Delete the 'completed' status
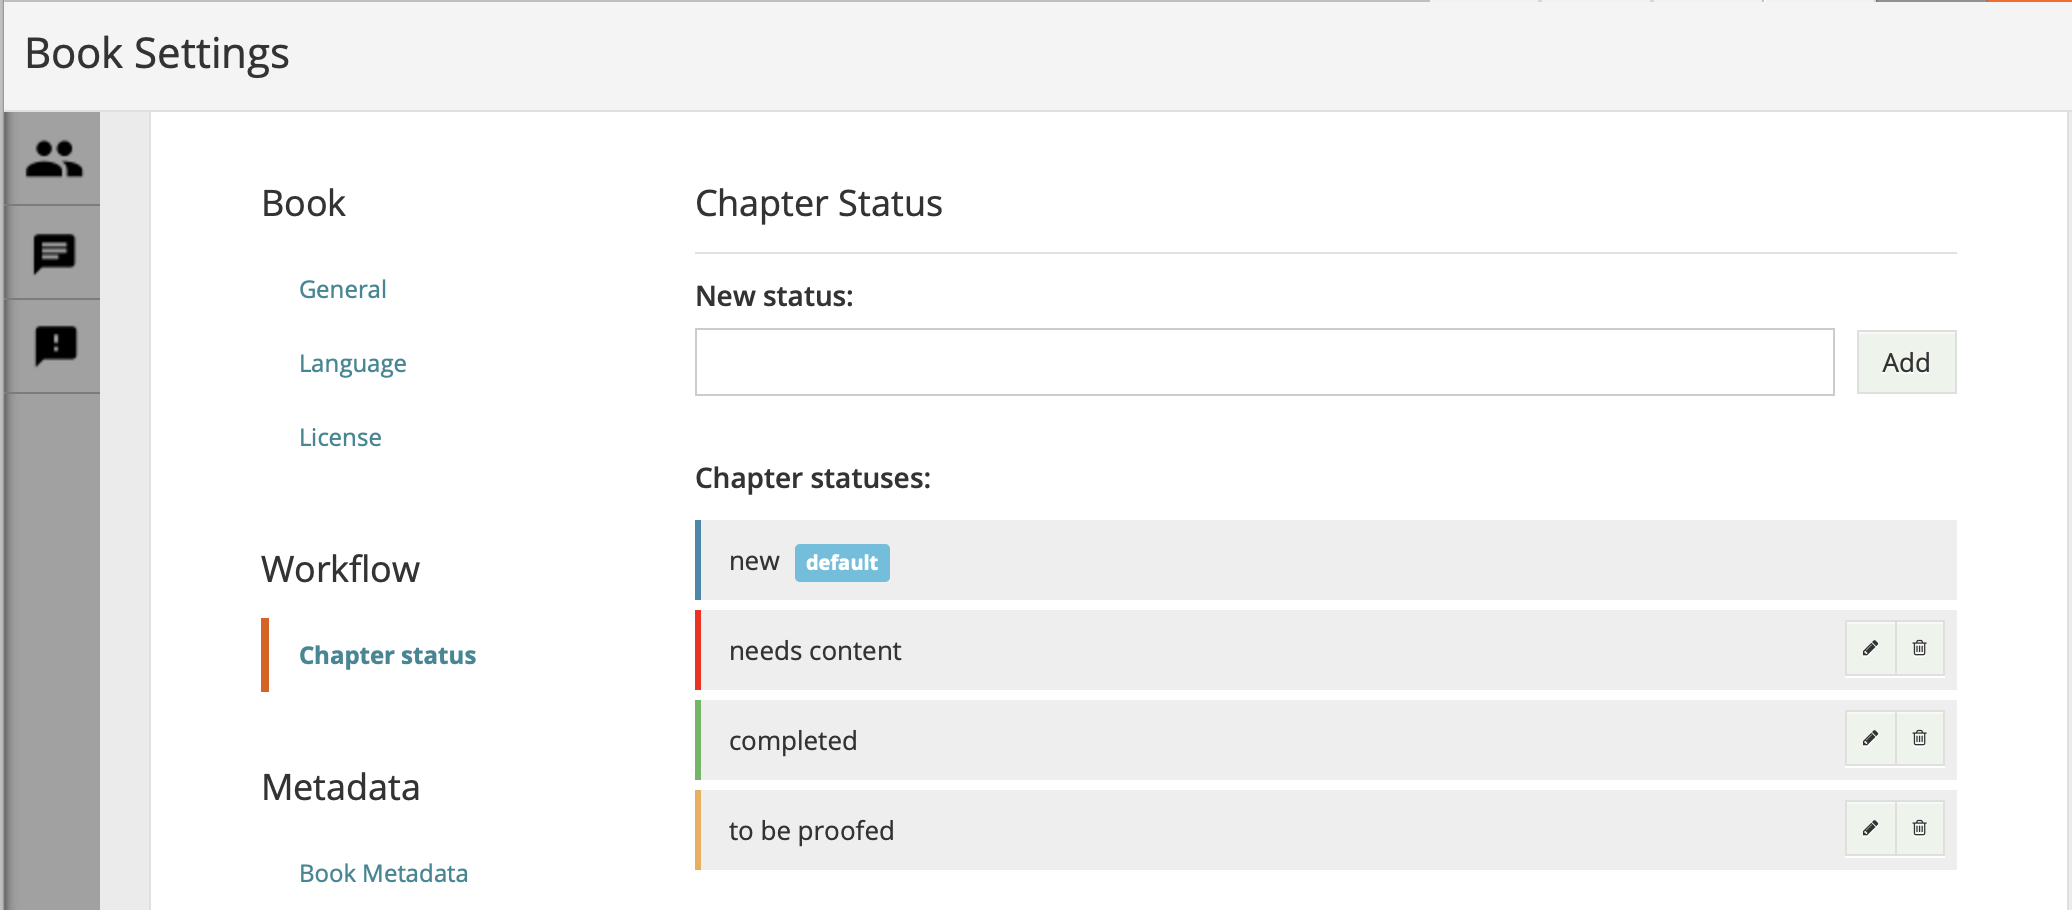This screenshot has height=910, width=2072. [x=1919, y=738]
